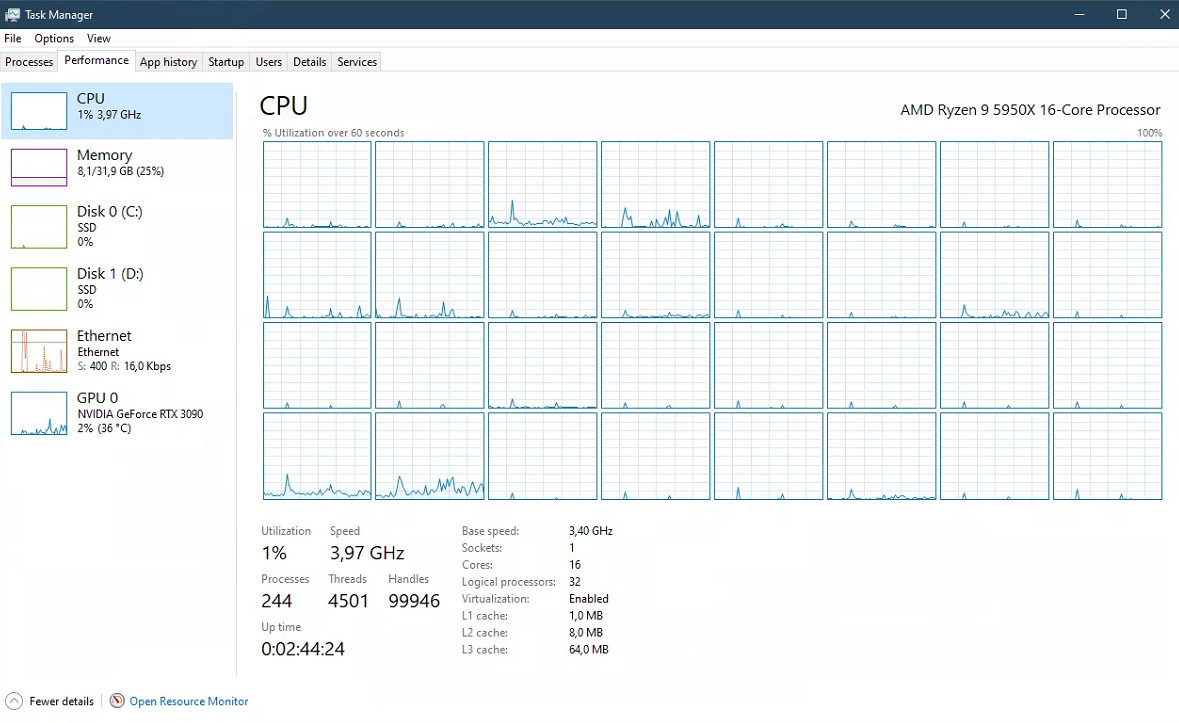Click the Open Resource Monitor link
Image resolution: width=1179 pixels, height=723 pixels.
pyautogui.click(x=189, y=701)
